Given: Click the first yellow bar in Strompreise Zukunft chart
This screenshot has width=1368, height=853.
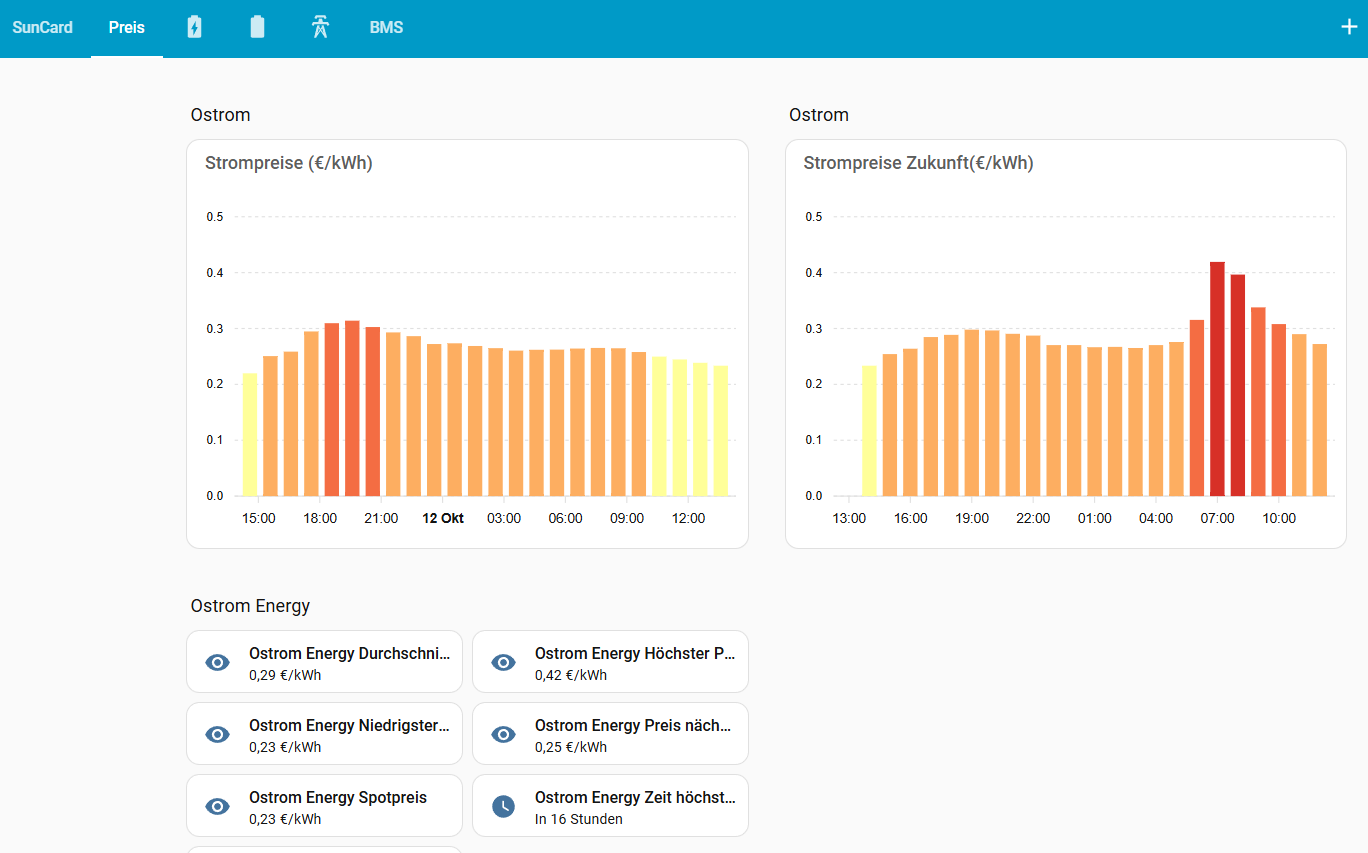Looking at the screenshot, I should 869,431.
